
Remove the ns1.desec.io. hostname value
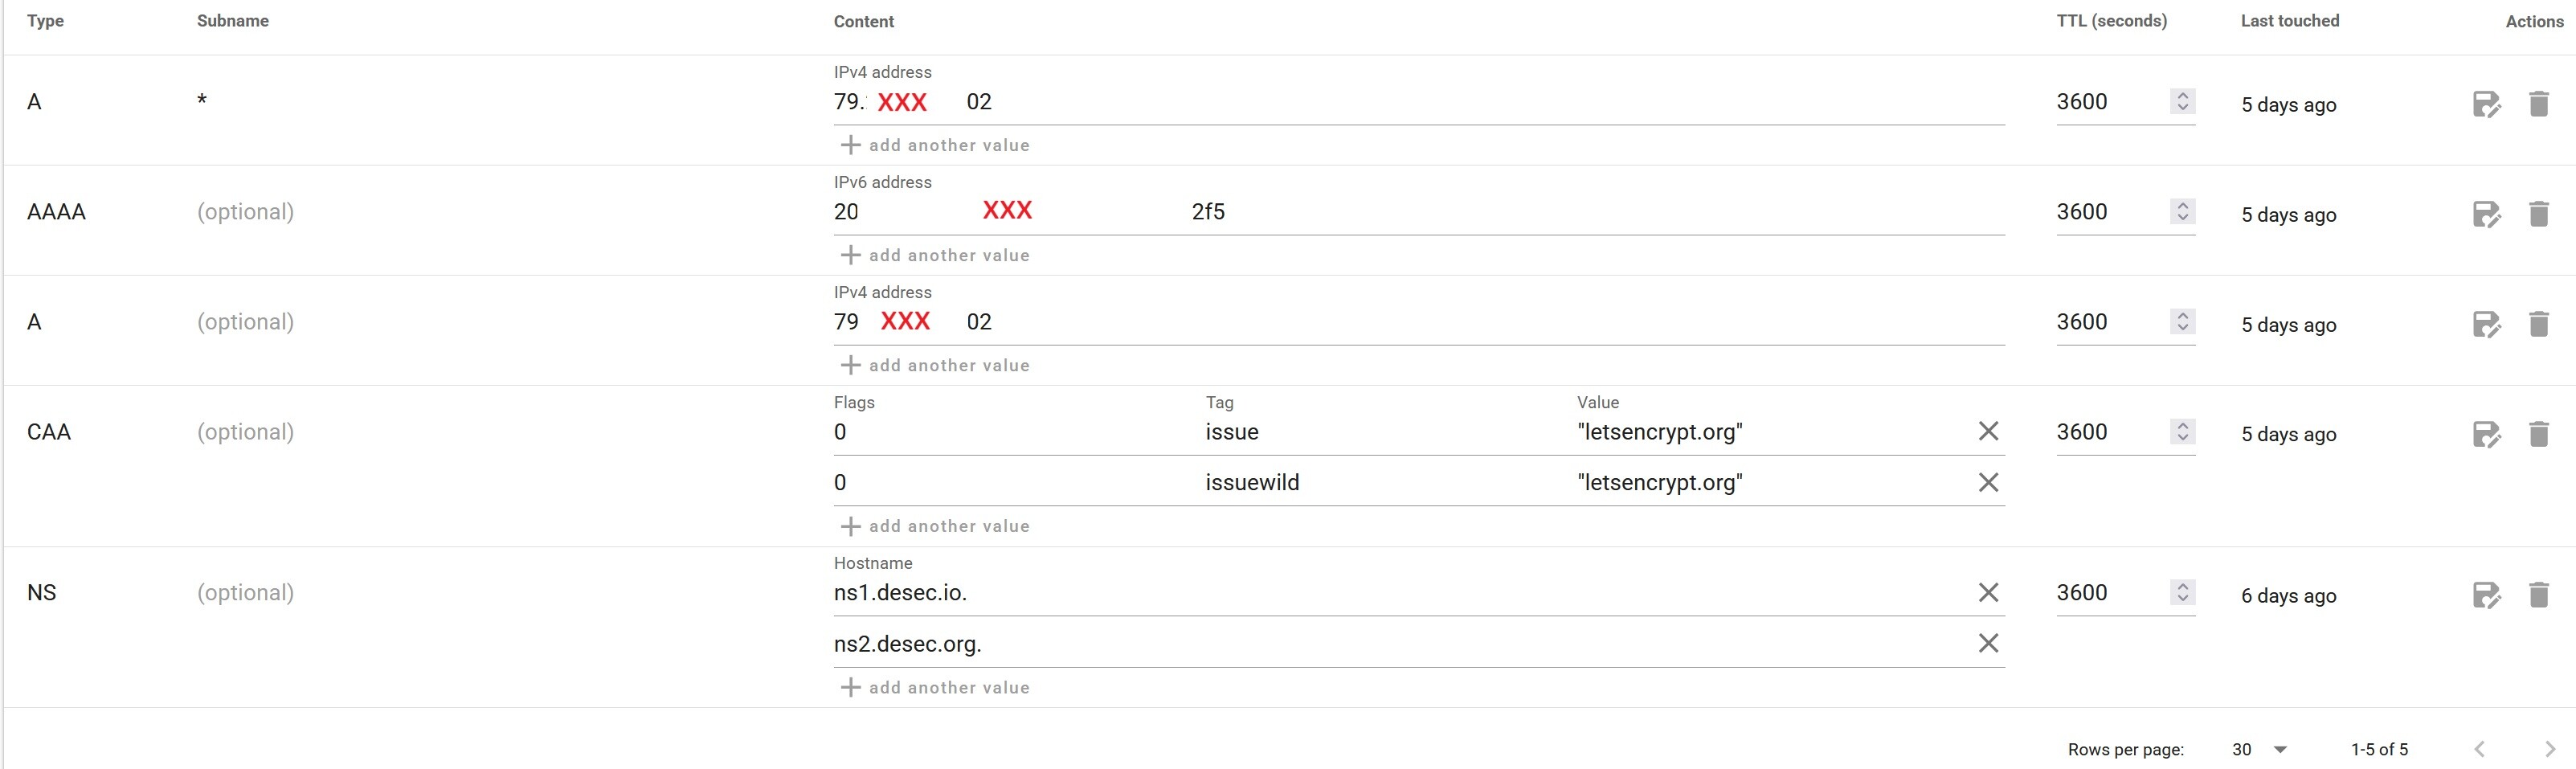pyautogui.click(x=1988, y=593)
